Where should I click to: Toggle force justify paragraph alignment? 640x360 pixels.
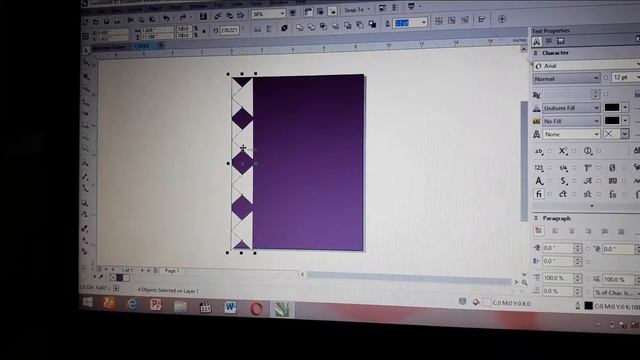pos(621,232)
